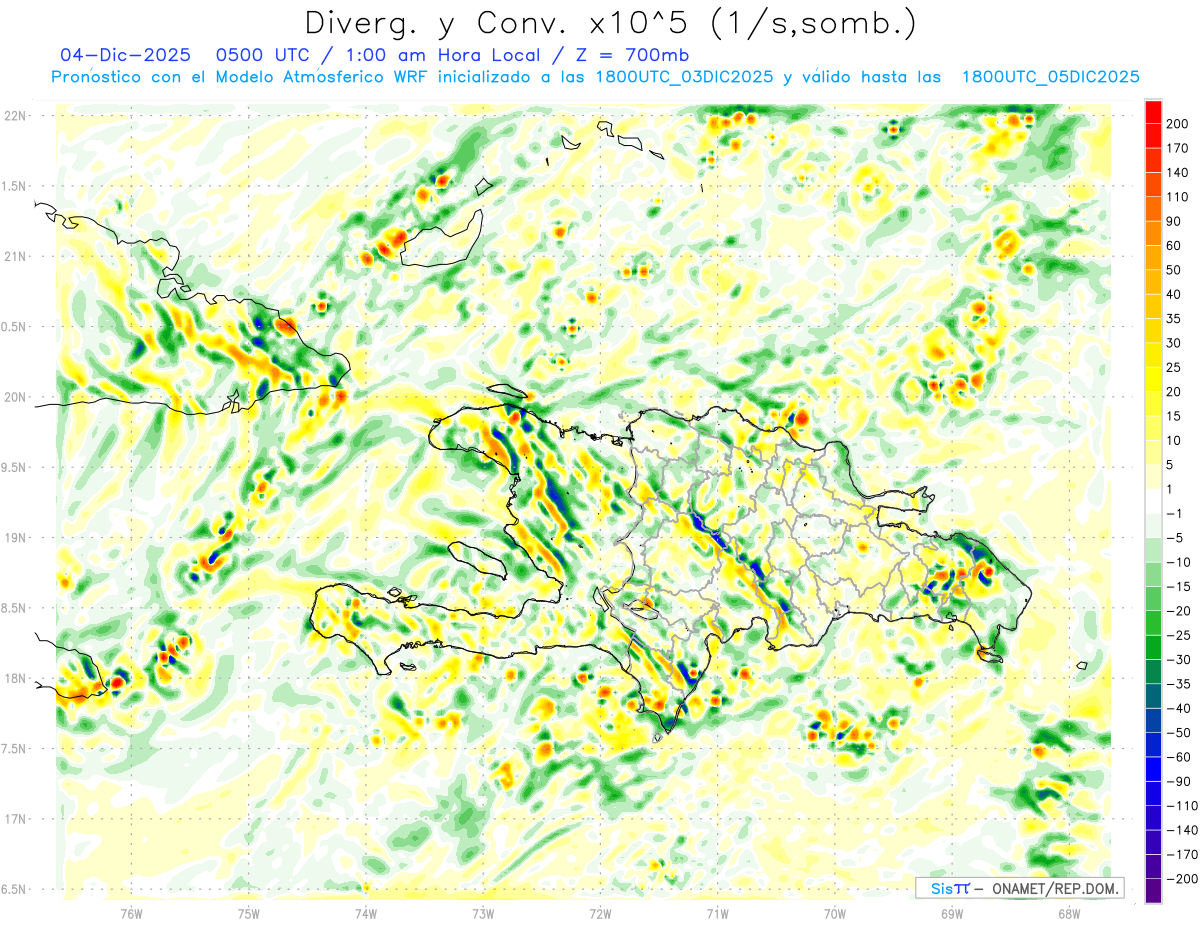Click the -35 value on color scale
1200x927 pixels.
click(1178, 684)
